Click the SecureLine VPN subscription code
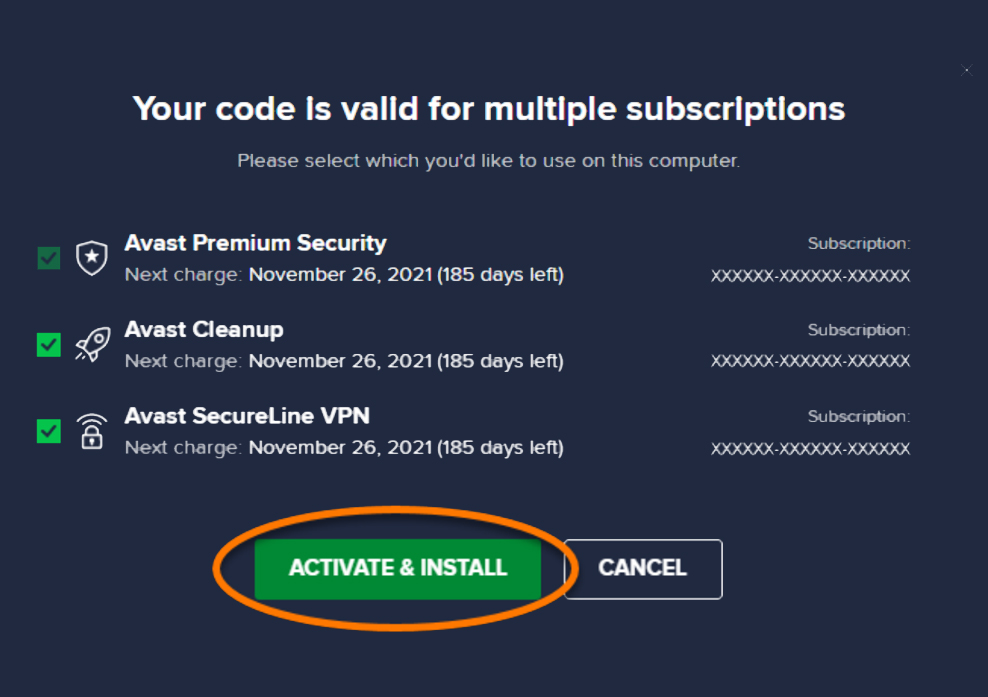This screenshot has width=988, height=697. [810, 449]
